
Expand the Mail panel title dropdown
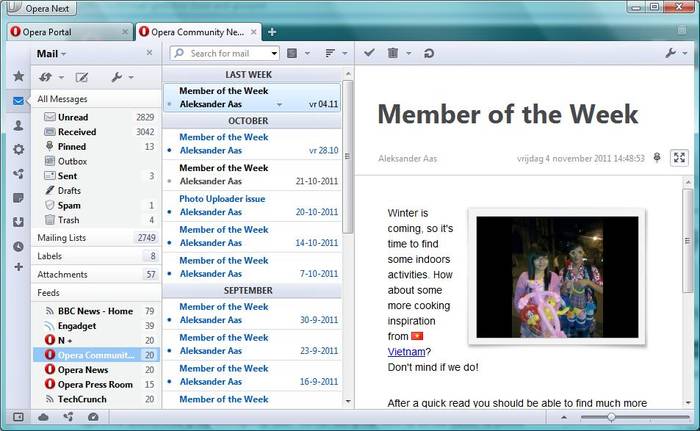point(52,53)
